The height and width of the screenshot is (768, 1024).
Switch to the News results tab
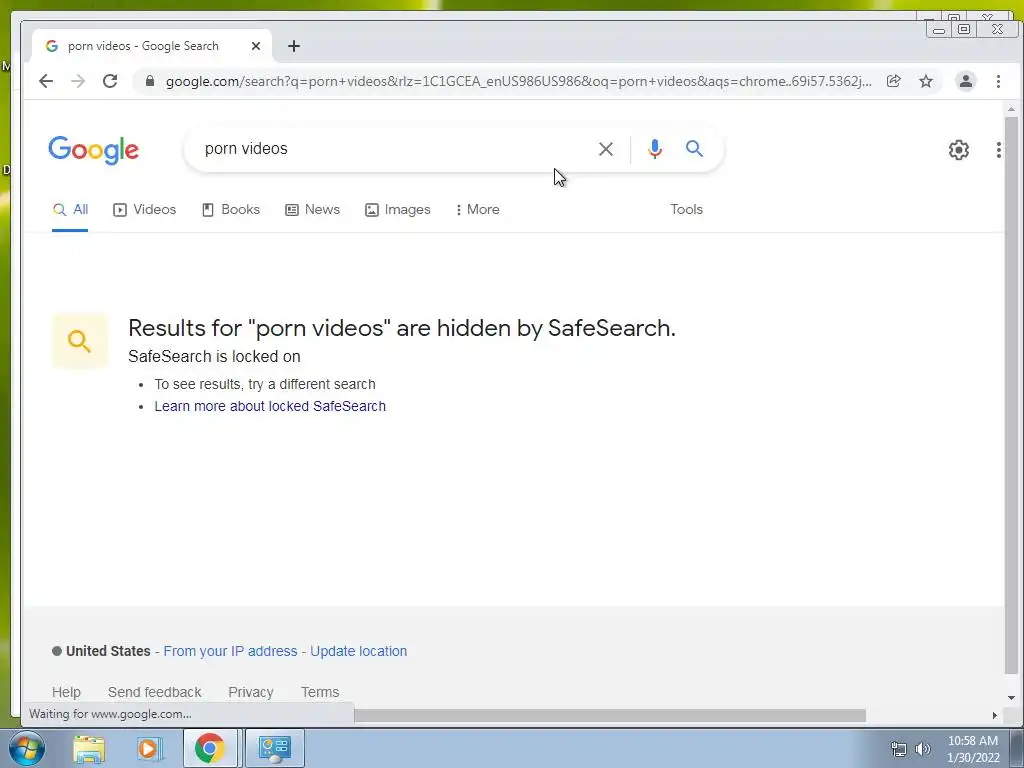coord(312,210)
